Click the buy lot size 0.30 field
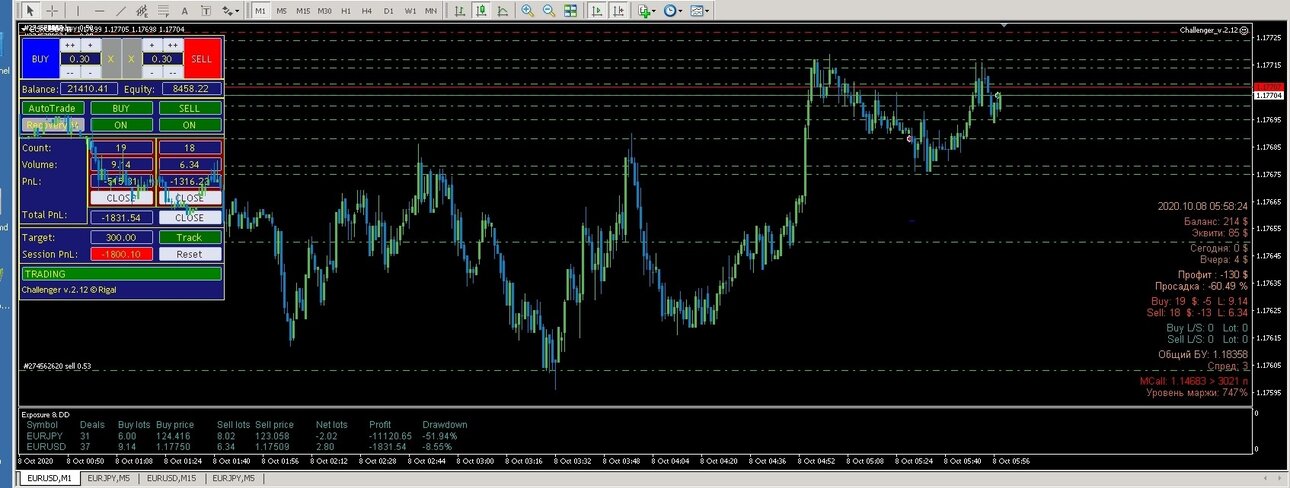The image size is (1290, 488). (80, 59)
